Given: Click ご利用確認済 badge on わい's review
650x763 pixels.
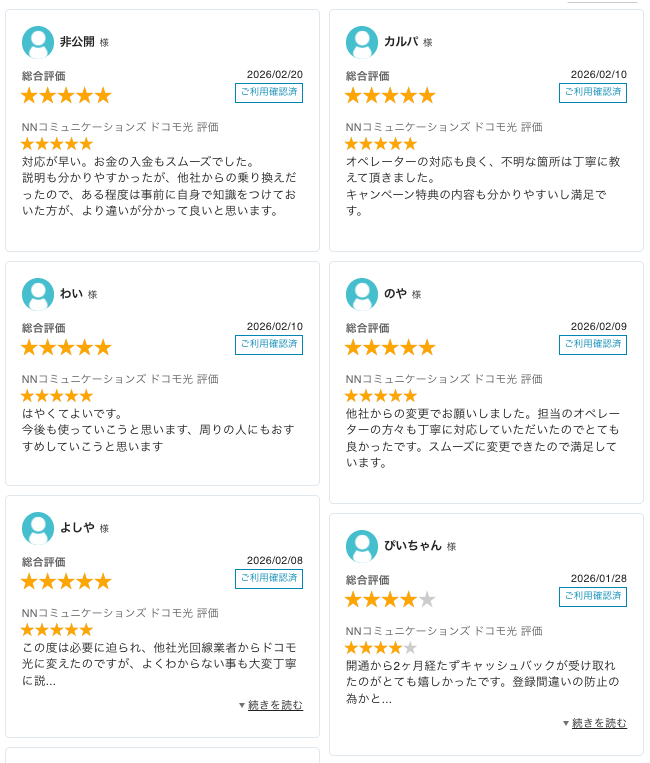Looking at the screenshot, I should [269, 345].
